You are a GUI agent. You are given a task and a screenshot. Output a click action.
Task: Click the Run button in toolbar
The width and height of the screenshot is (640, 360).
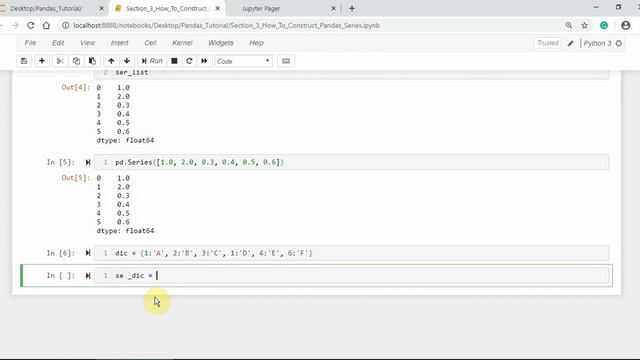click(152, 61)
